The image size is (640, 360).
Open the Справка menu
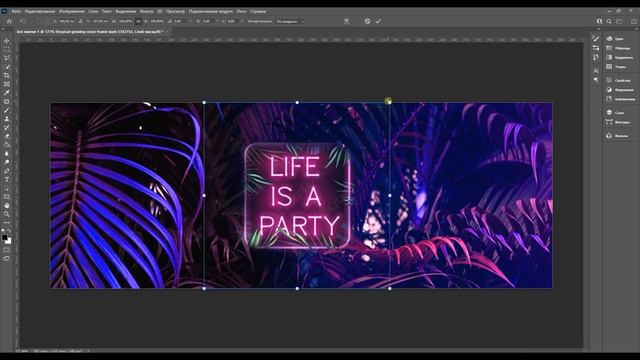point(258,11)
